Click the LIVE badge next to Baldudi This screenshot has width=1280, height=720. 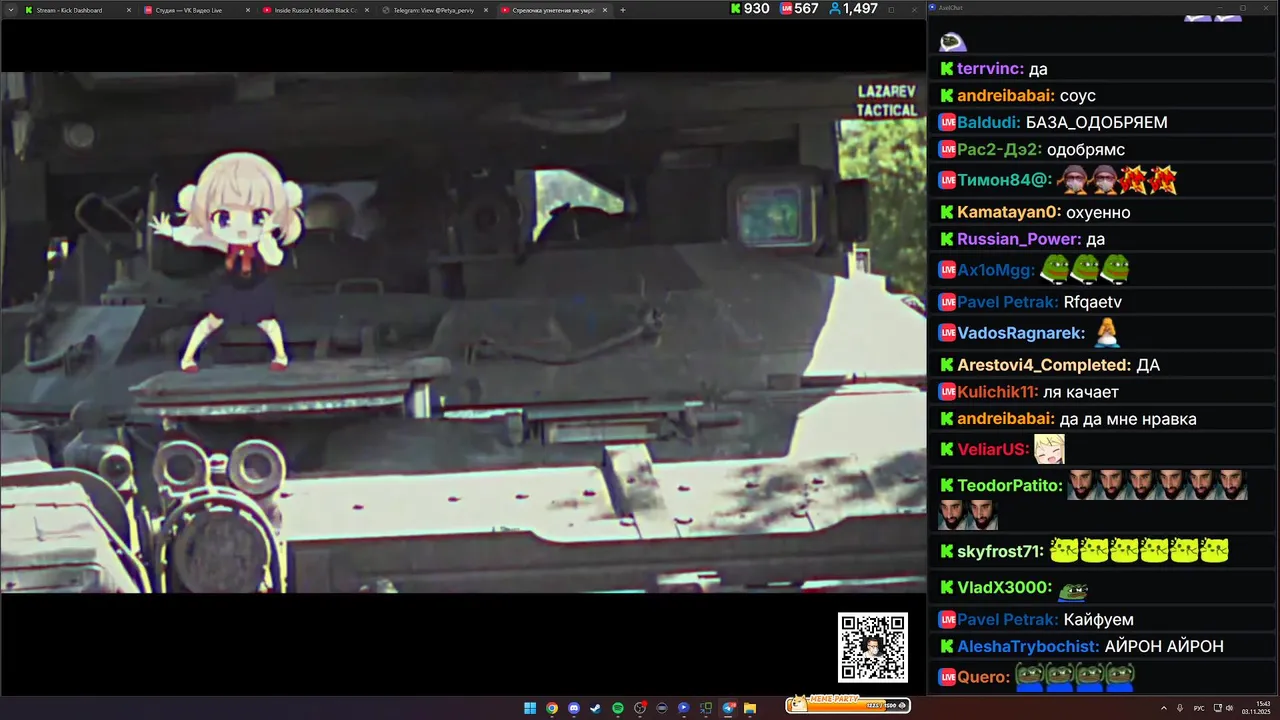pyautogui.click(x=947, y=123)
